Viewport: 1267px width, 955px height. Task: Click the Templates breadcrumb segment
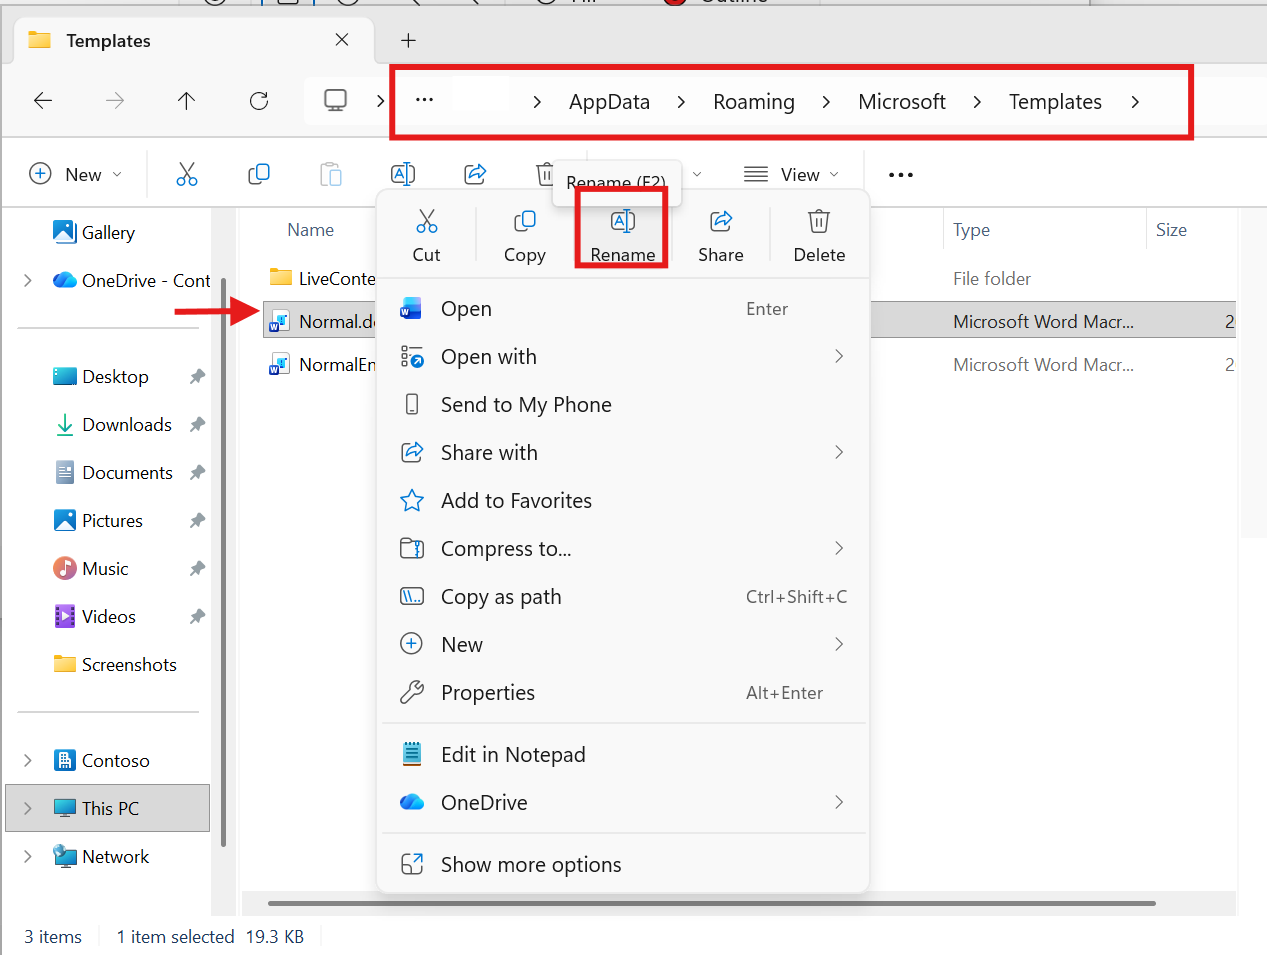[1055, 102]
